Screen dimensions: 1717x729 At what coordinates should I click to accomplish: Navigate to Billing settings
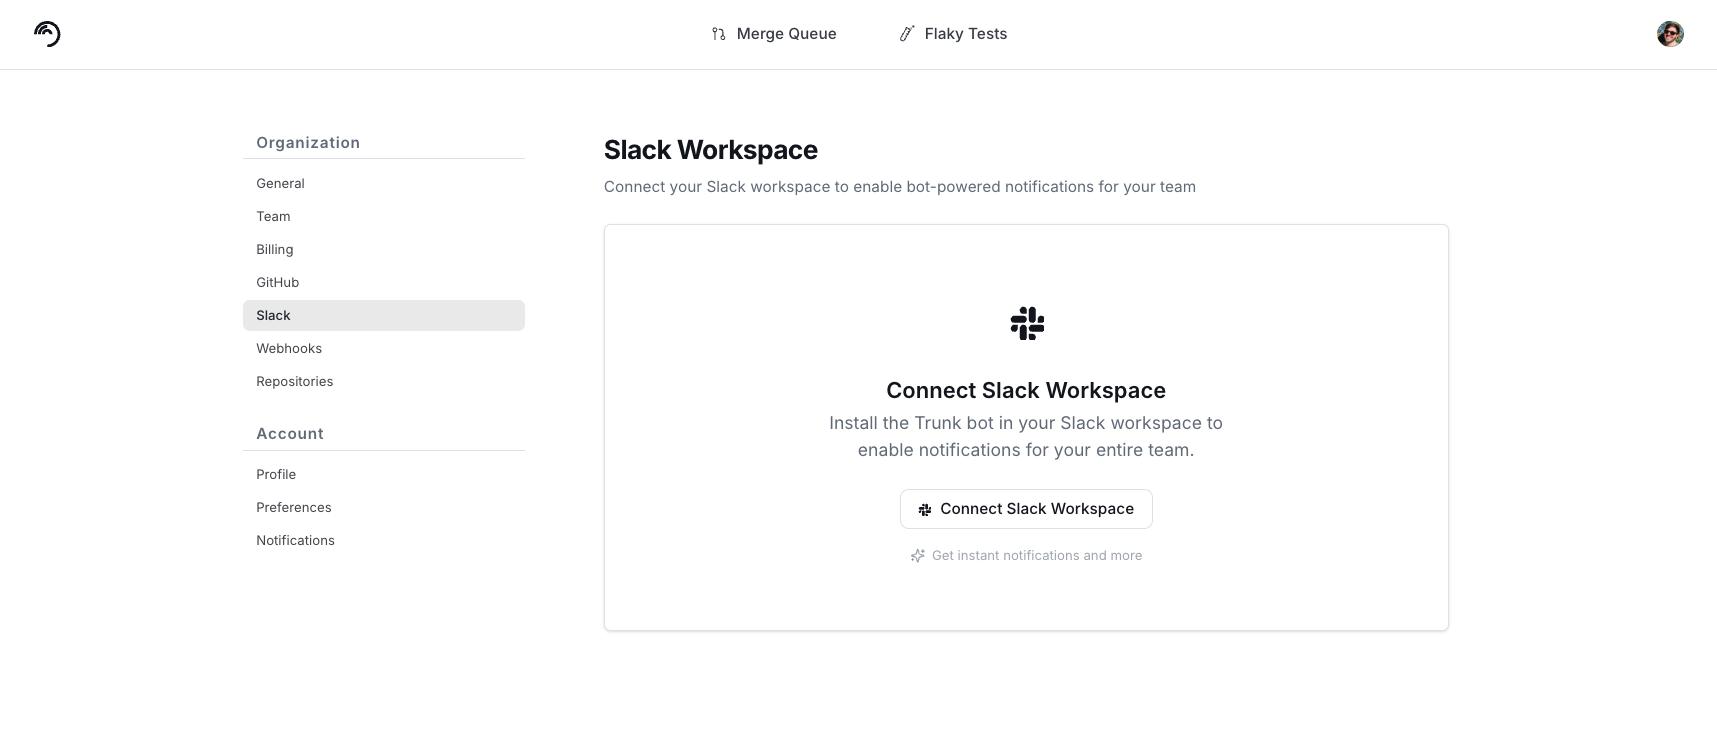click(275, 250)
